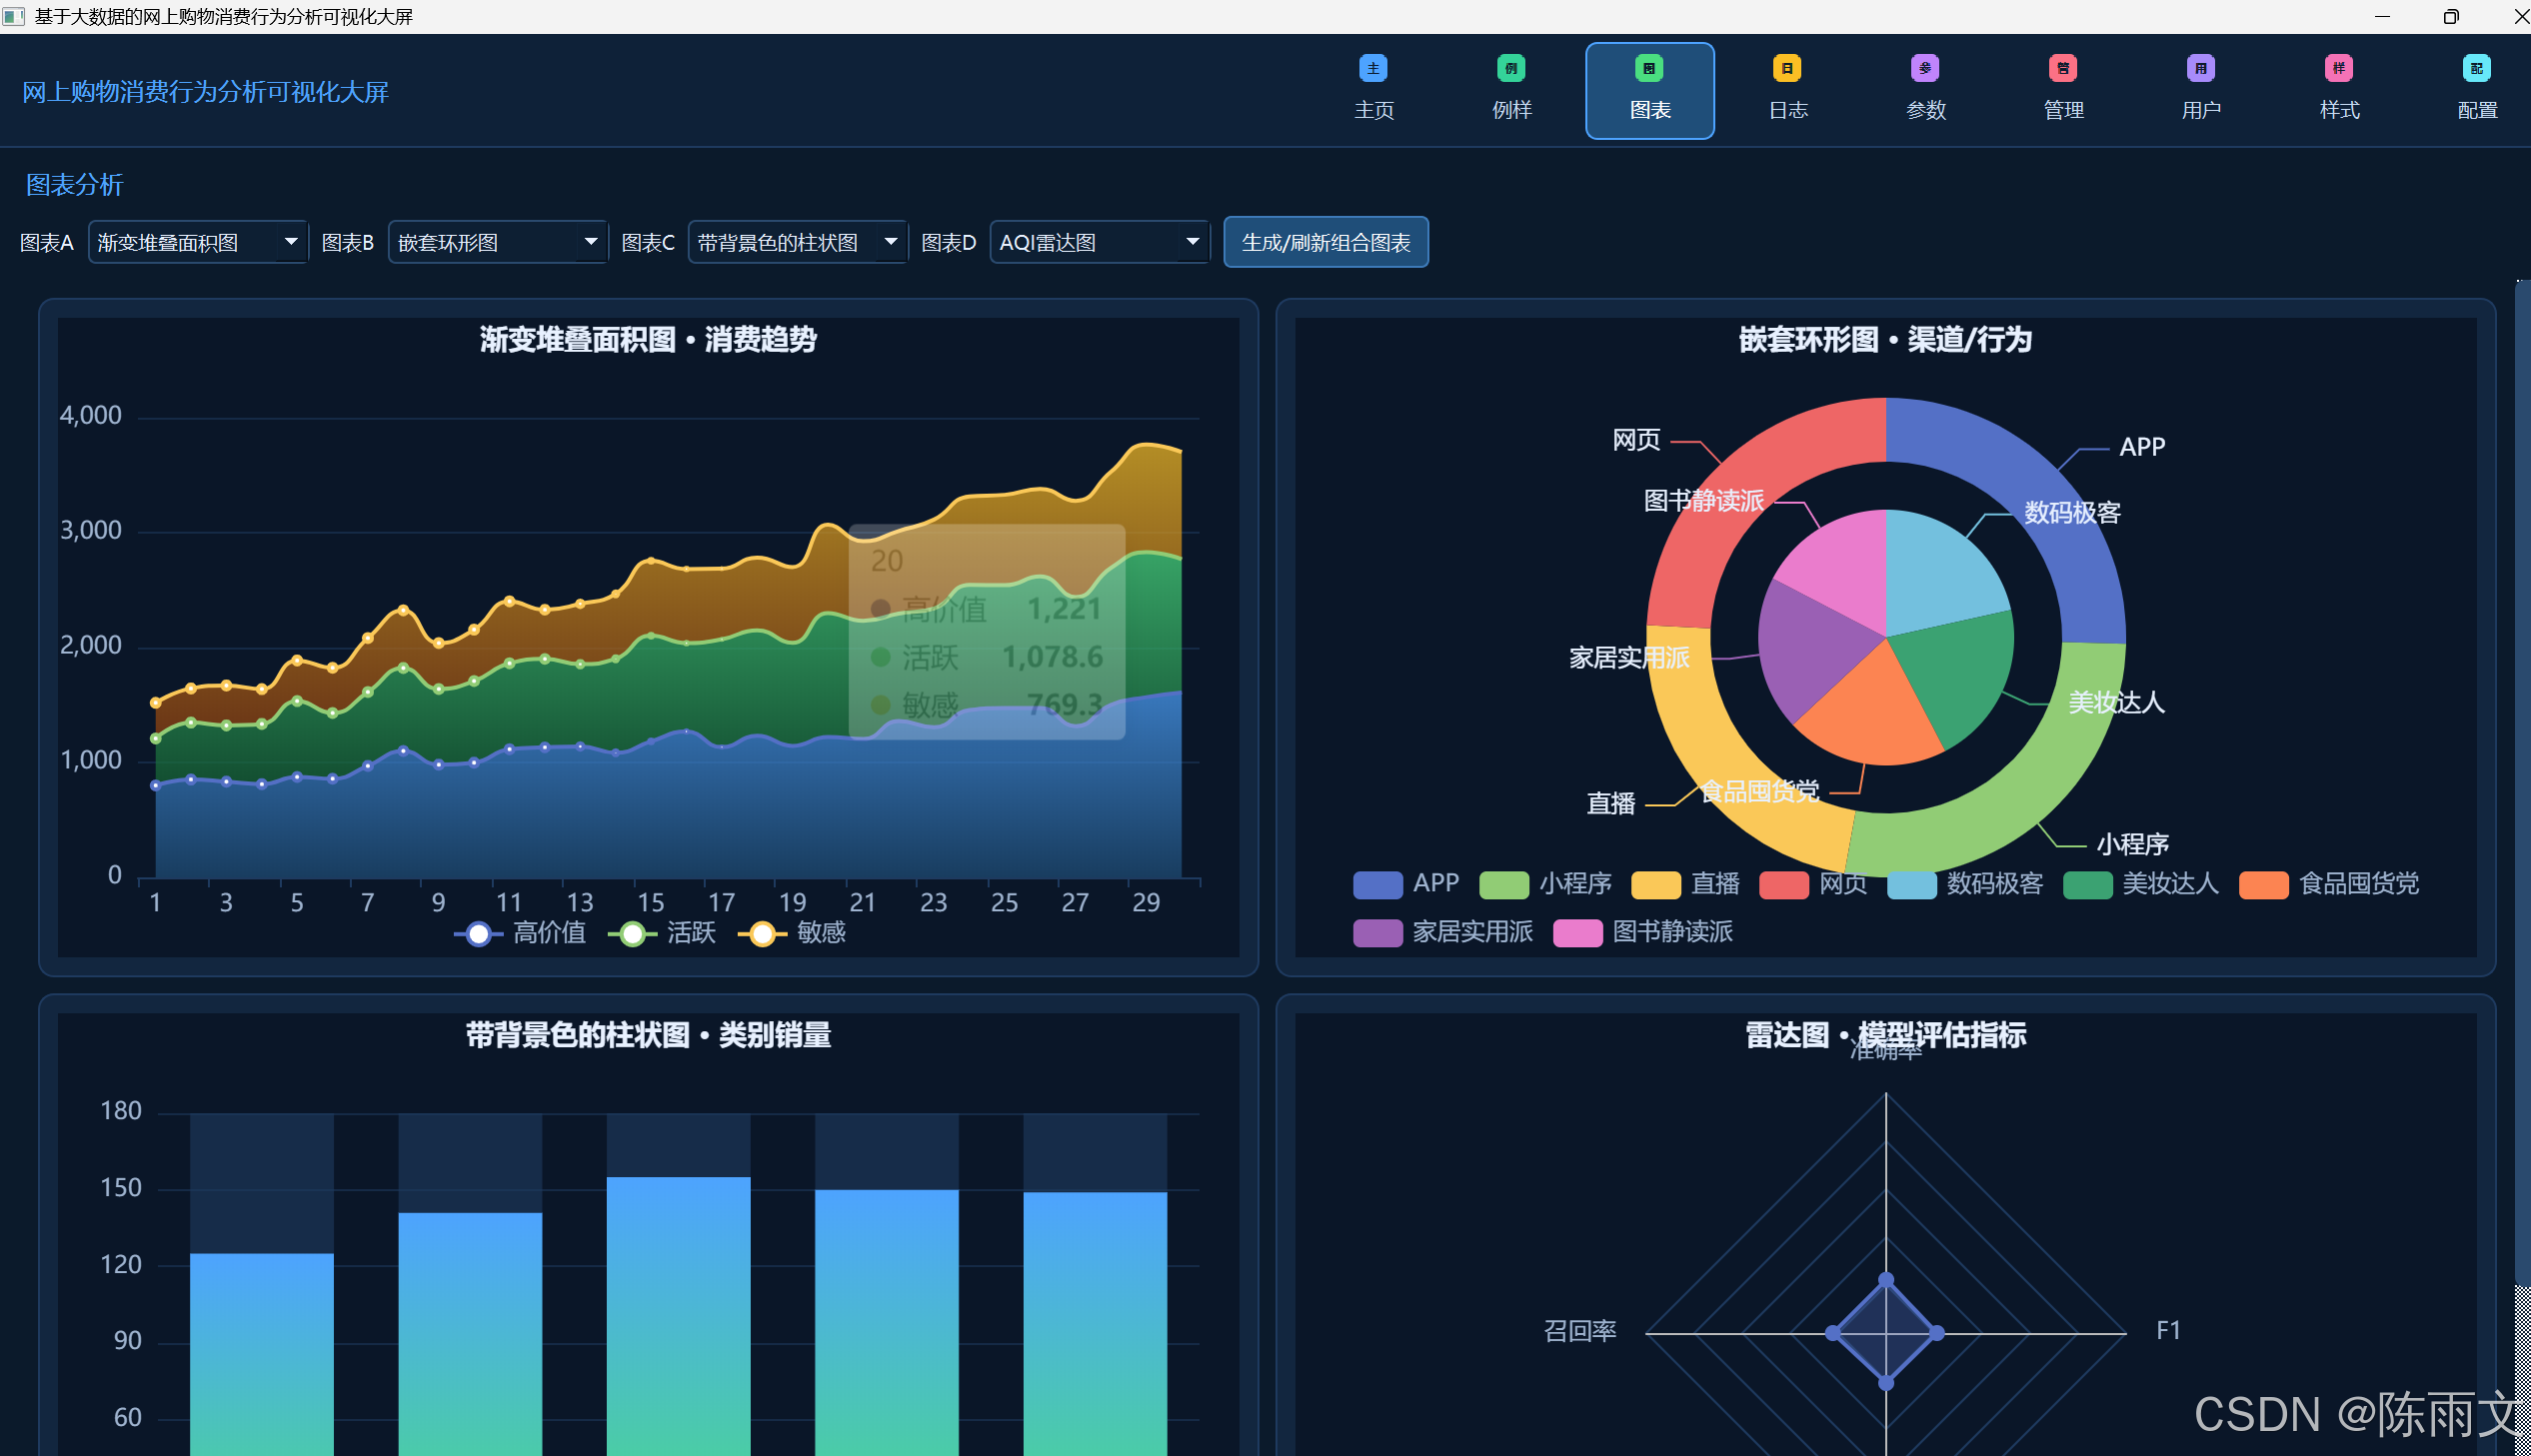Toggle 美妆达人 legend item in ring chart

pos(2141,884)
